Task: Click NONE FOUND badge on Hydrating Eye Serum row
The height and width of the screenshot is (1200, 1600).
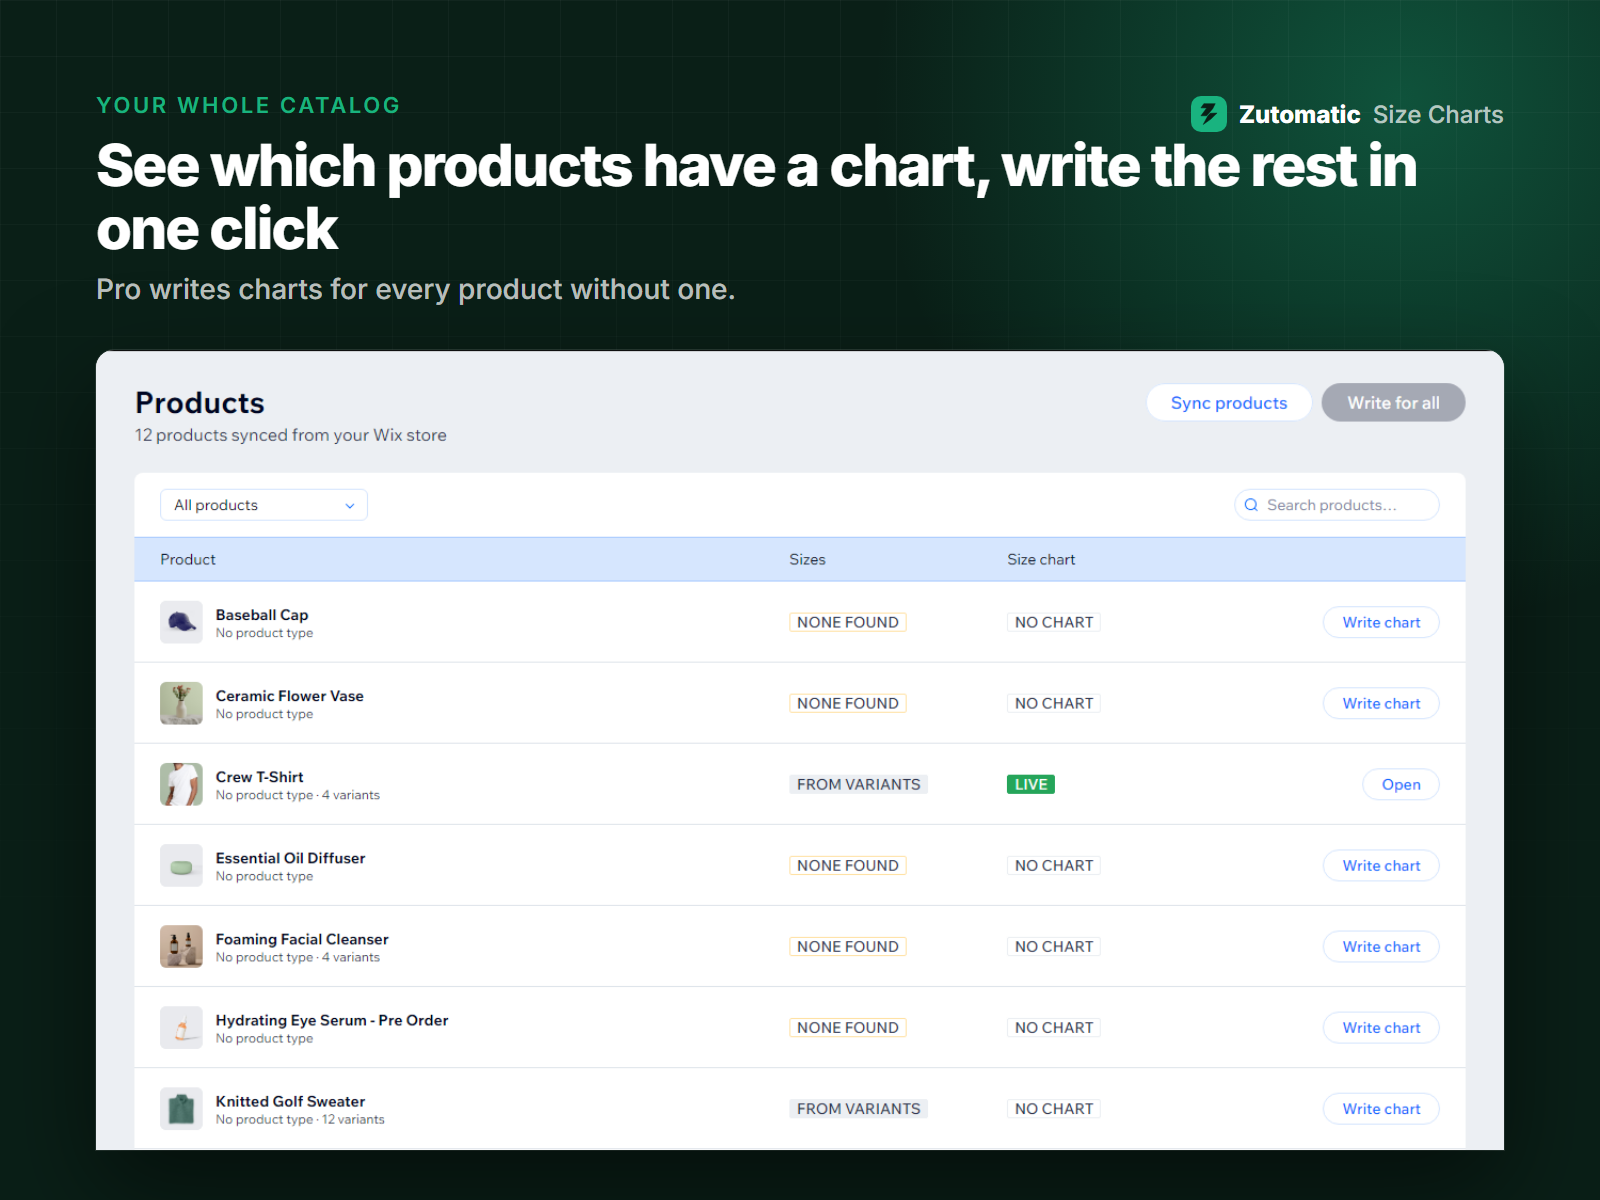Action: (x=848, y=1027)
